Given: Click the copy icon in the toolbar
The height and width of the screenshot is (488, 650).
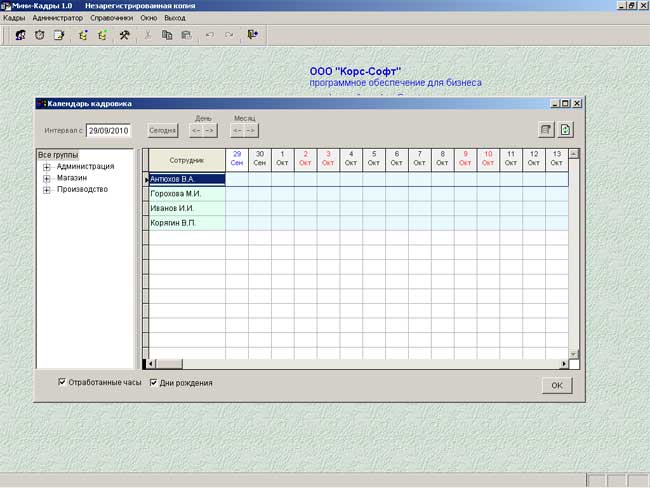Looking at the screenshot, I should tap(167, 35).
